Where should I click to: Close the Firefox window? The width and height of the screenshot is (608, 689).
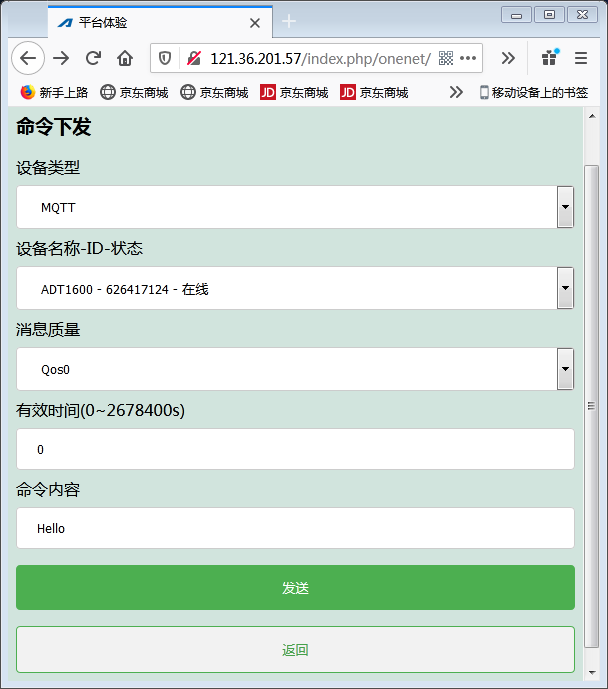coord(583,15)
